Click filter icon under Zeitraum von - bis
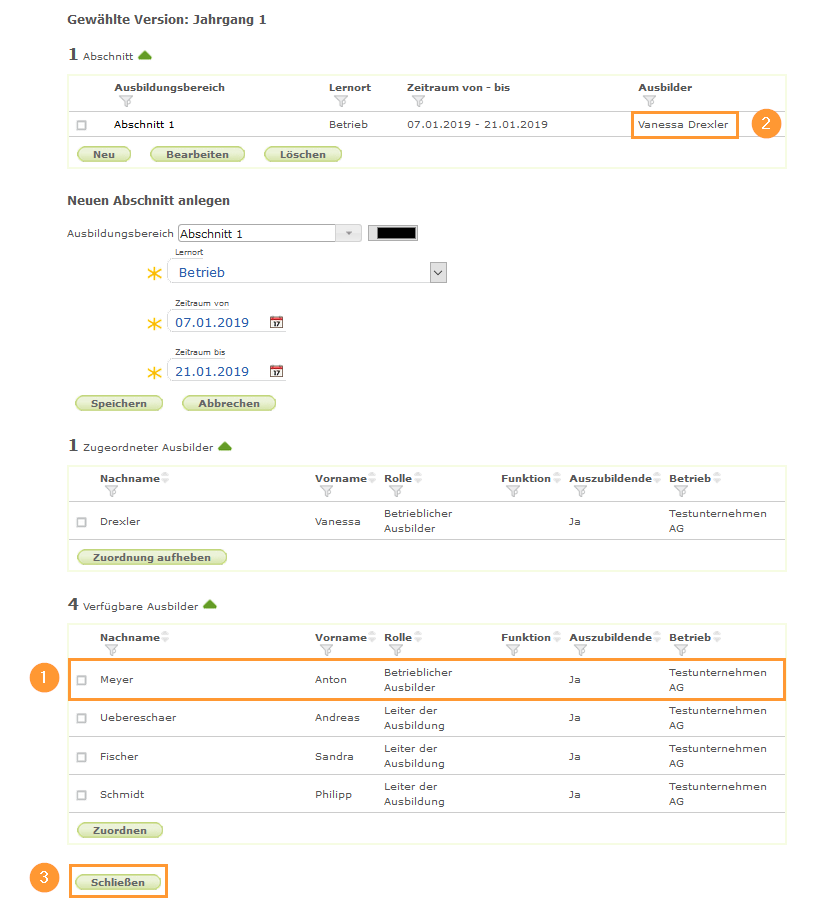828x912 pixels. click(419, 101)
